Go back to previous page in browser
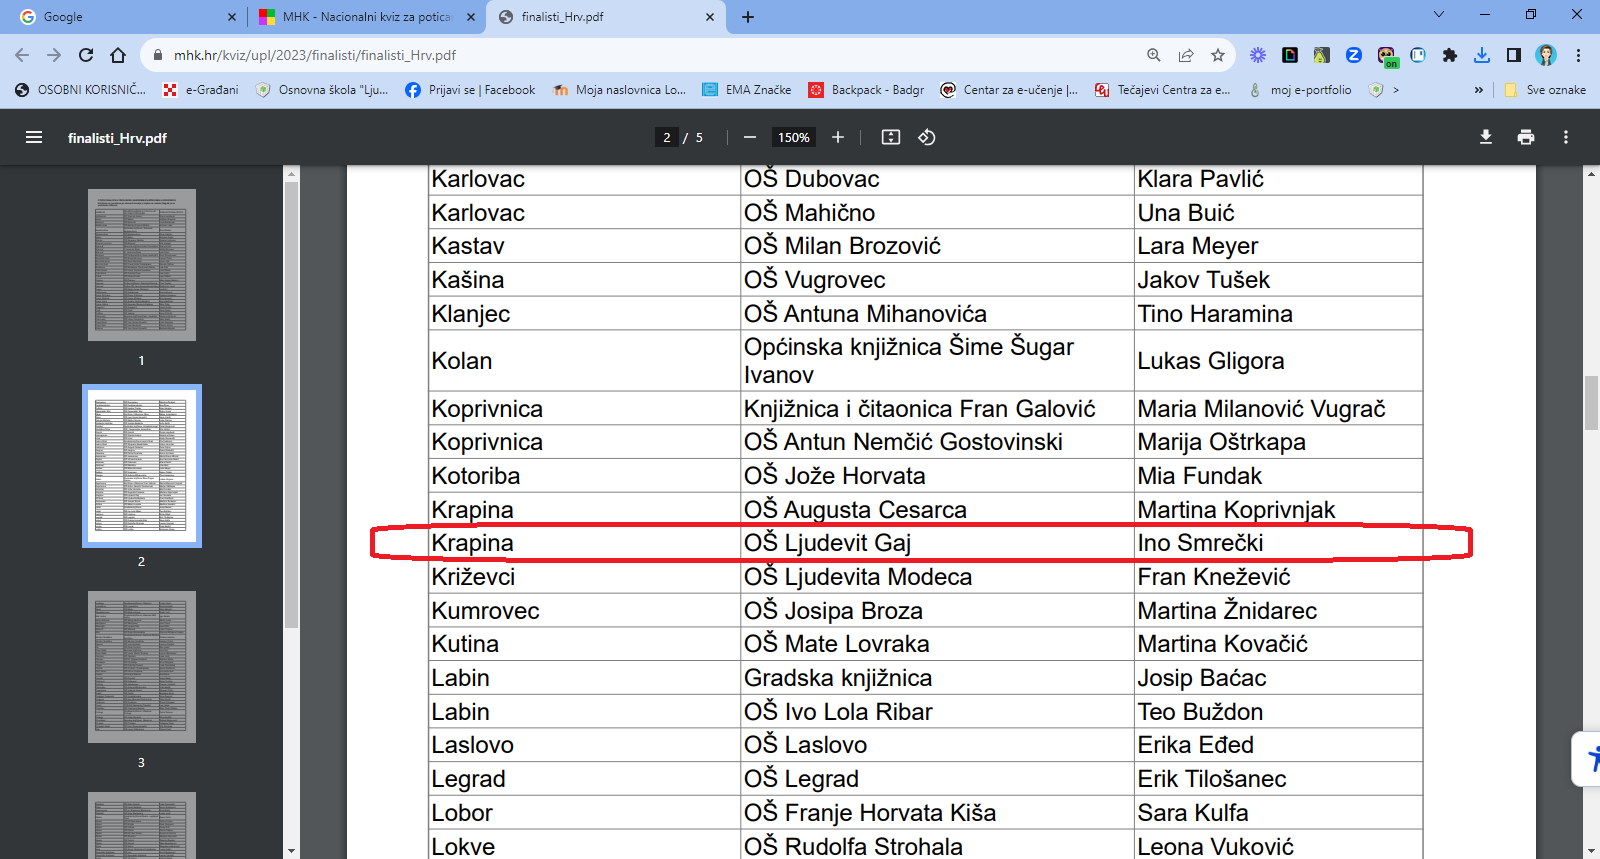 [x=22, y=55]
